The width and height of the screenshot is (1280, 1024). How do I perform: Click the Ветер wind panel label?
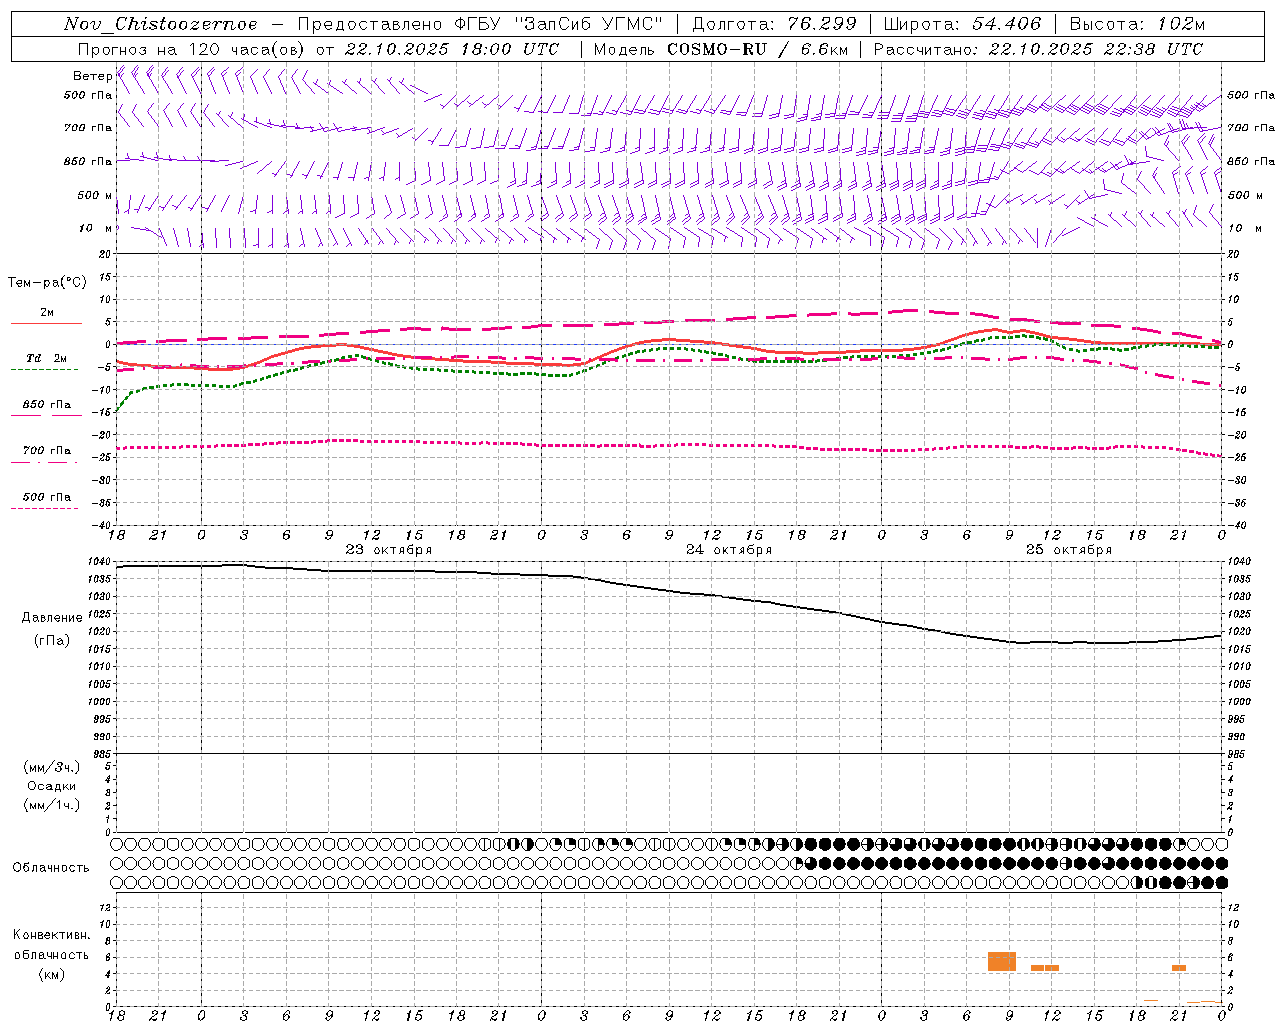(92, 76)
